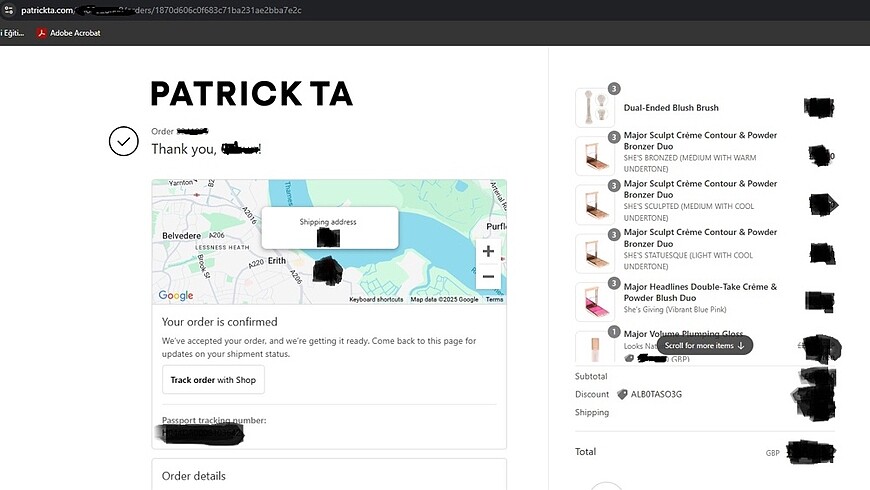Click the Shipping label in order summary

[592, 412]
